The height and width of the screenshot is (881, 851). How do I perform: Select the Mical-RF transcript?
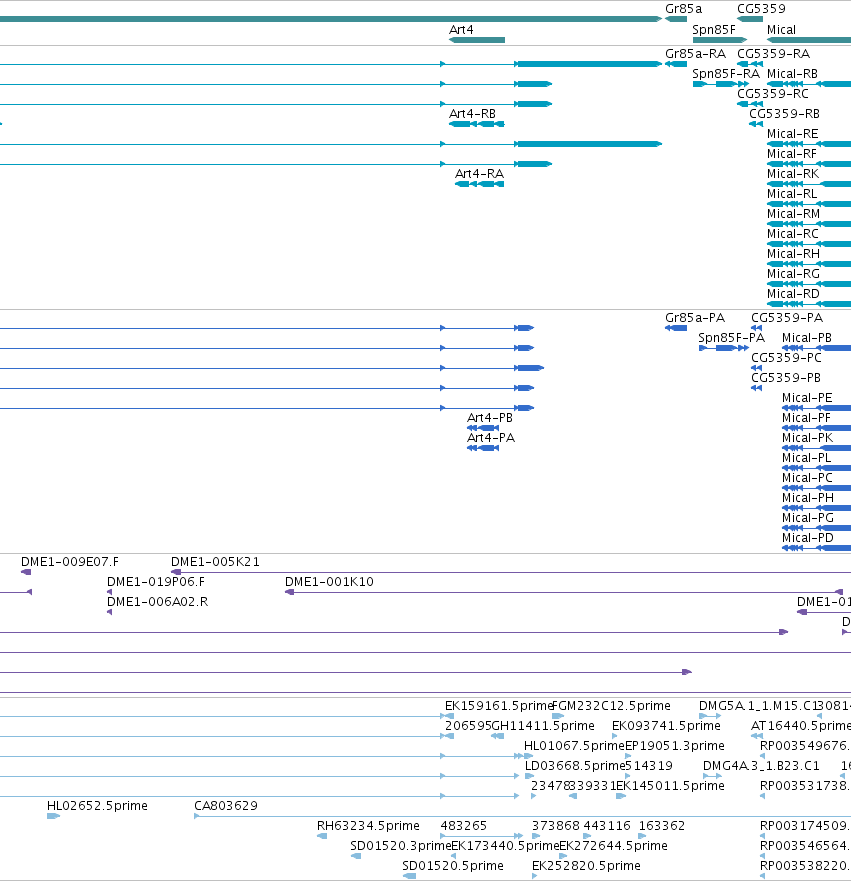point(809,164)
